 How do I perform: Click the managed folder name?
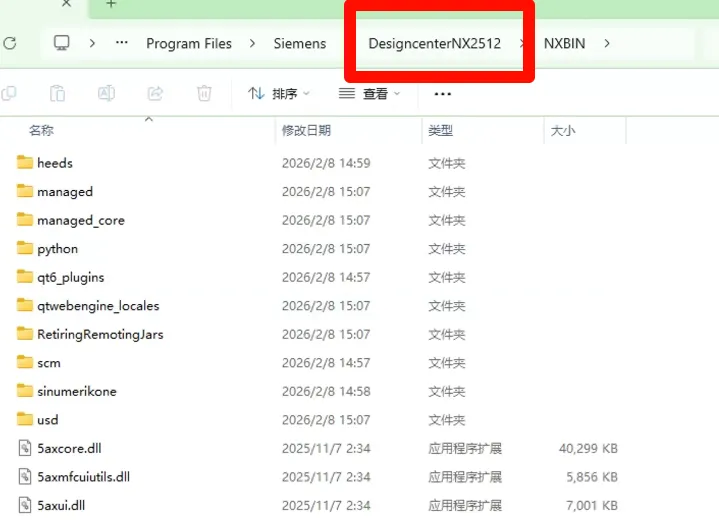(x=65, y=192)
